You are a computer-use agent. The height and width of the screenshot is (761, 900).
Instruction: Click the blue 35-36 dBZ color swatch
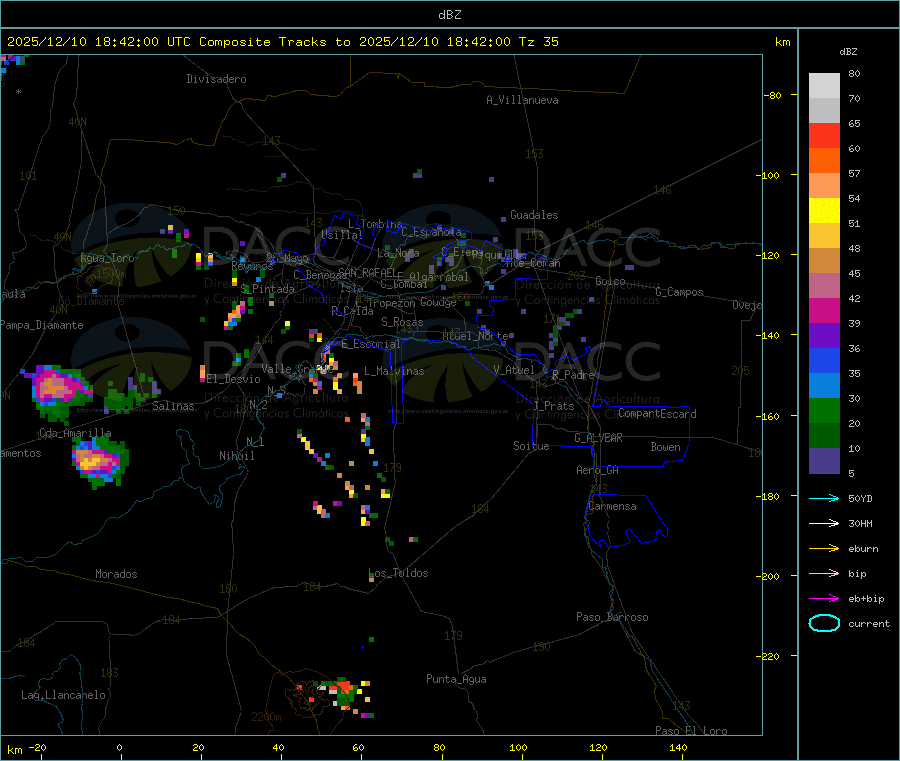(x=824, y=360)
